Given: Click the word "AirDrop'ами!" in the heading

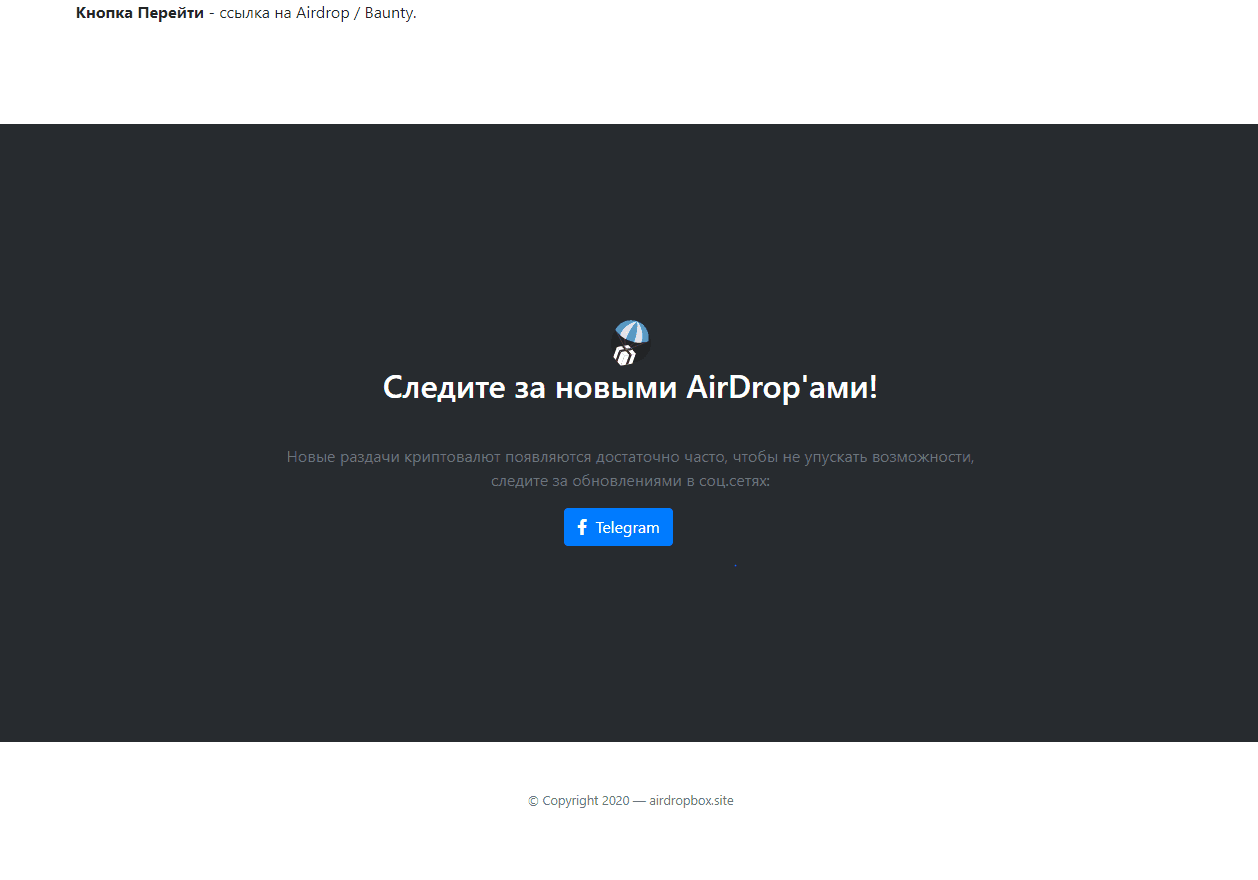Looking at the screenshot, I should click(x=781, y=387).
